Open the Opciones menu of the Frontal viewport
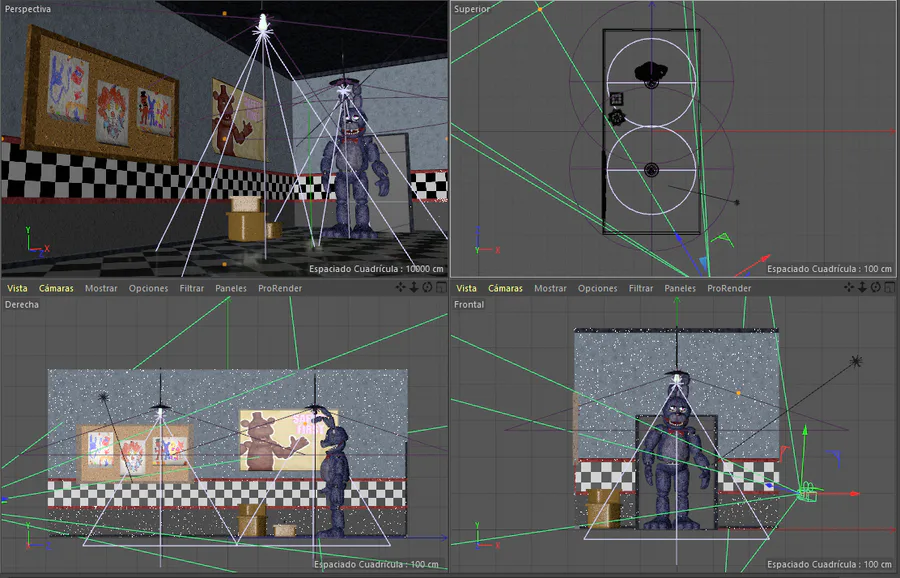 tap(598, 288)
